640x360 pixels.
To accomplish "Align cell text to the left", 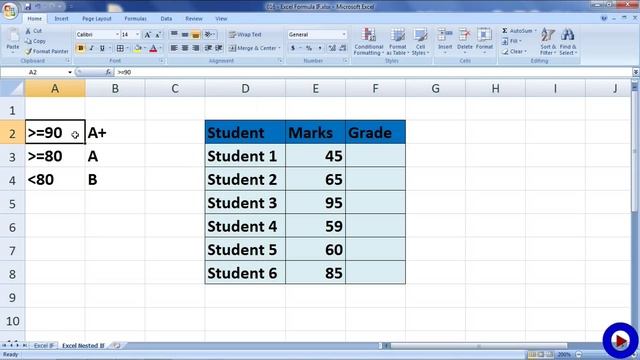I will click(x=174, y=48).
